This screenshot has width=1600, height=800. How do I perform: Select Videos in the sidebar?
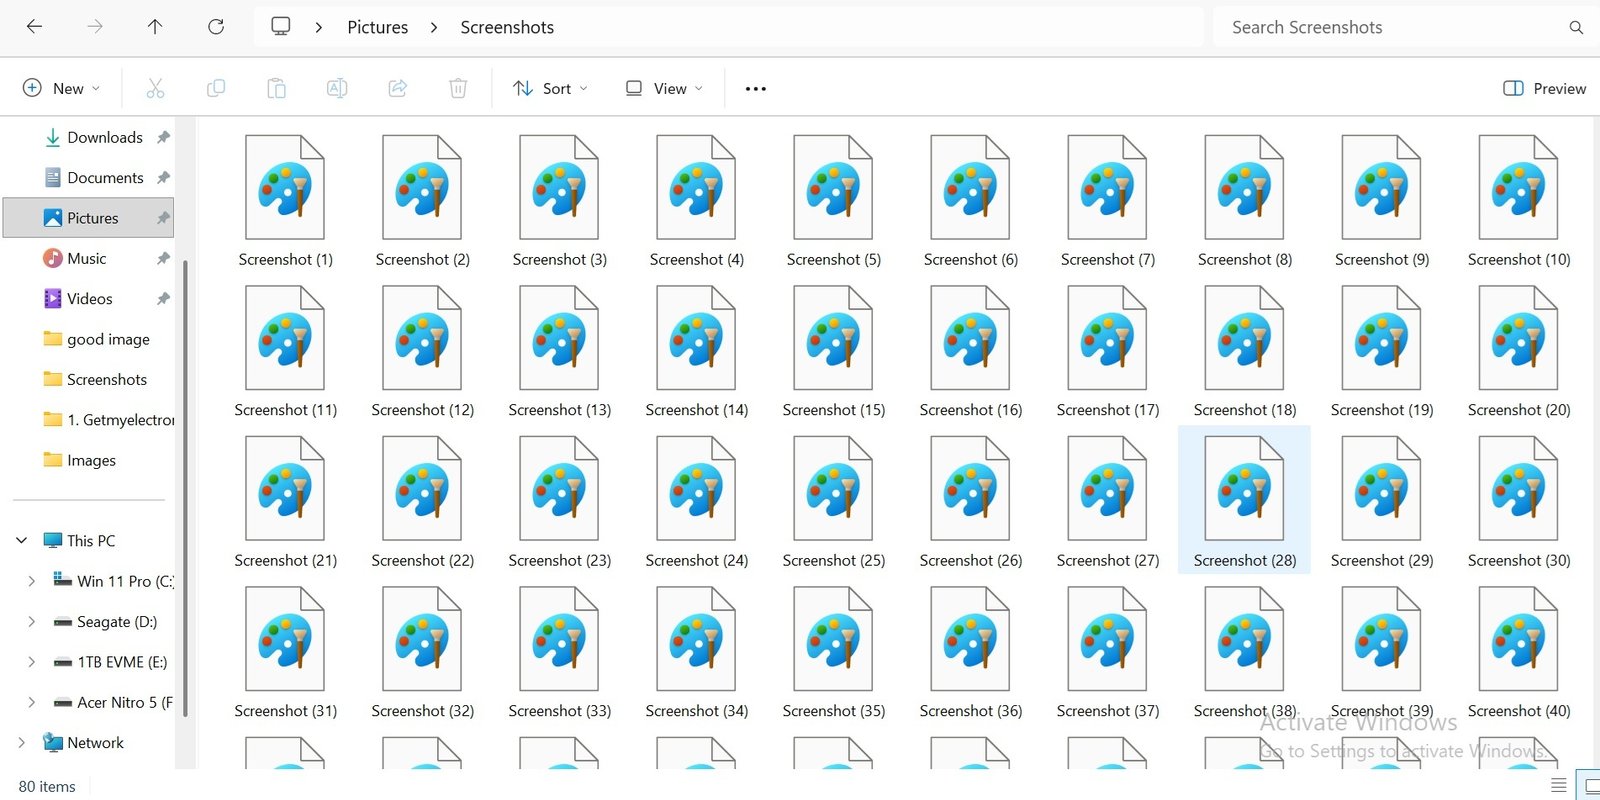[x=89, y=299]
